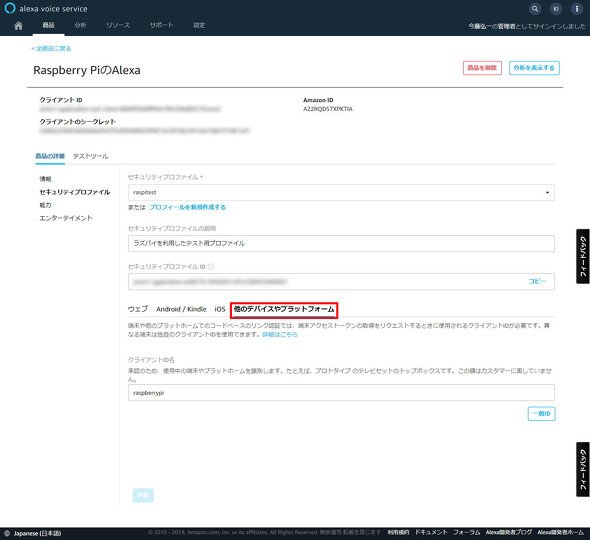
Task: Open the user account avatar icon
Action: (556, 9)
